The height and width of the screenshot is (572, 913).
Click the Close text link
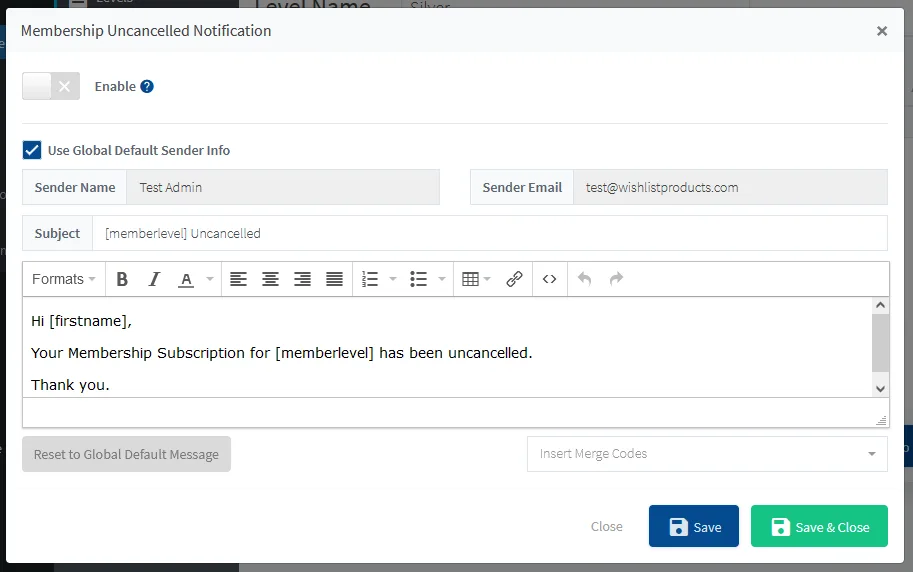607,527
